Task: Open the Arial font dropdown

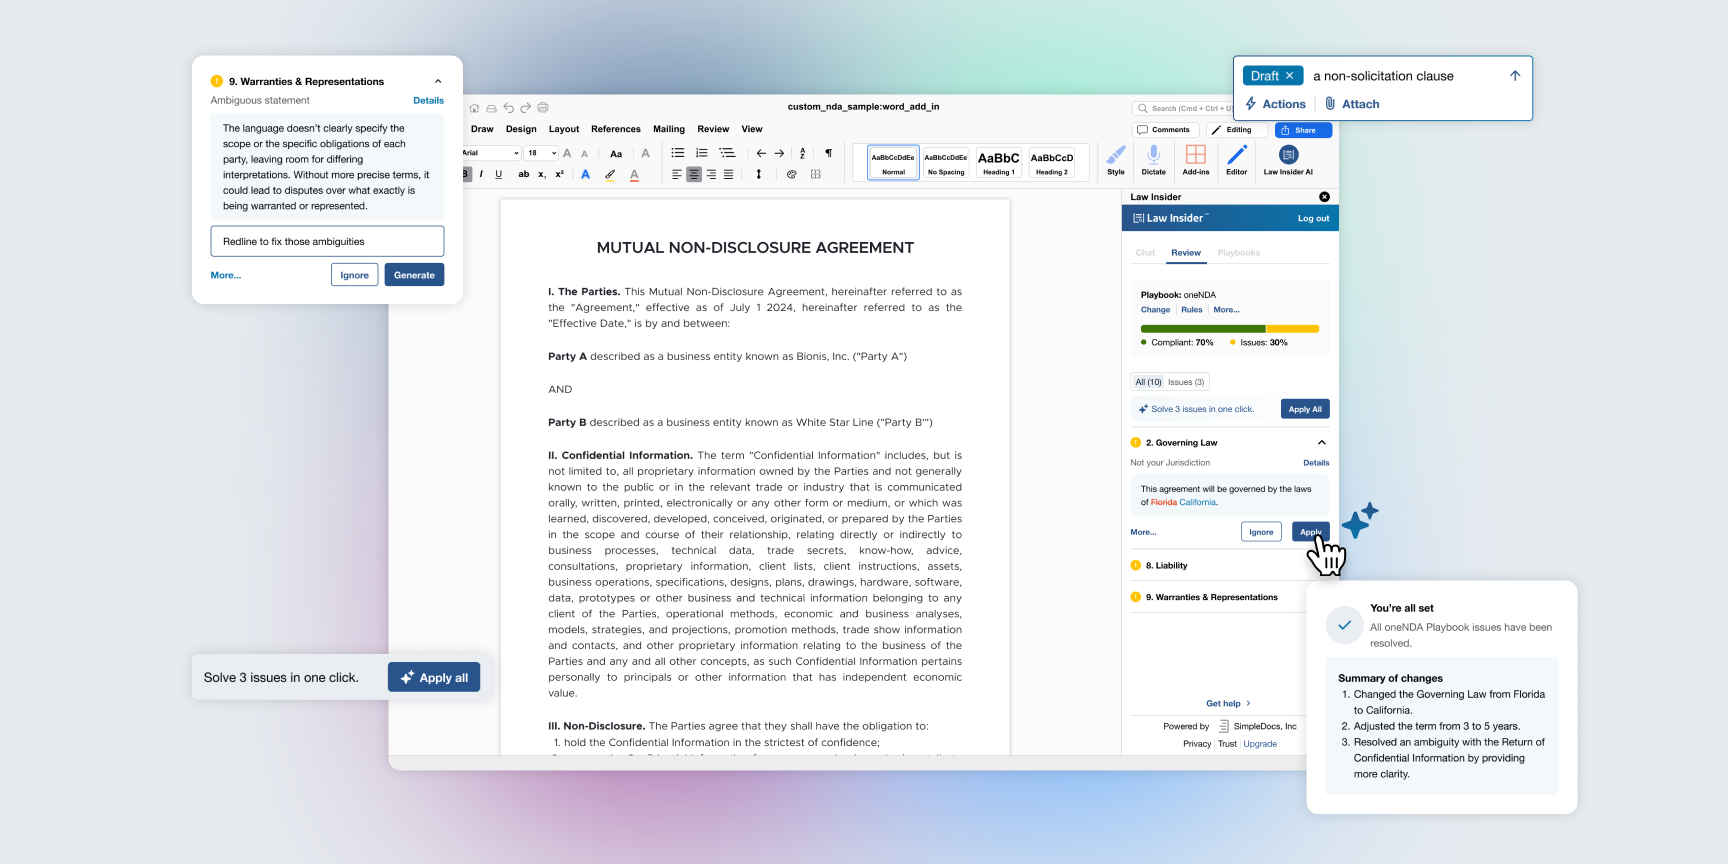Action: (491, 153)
